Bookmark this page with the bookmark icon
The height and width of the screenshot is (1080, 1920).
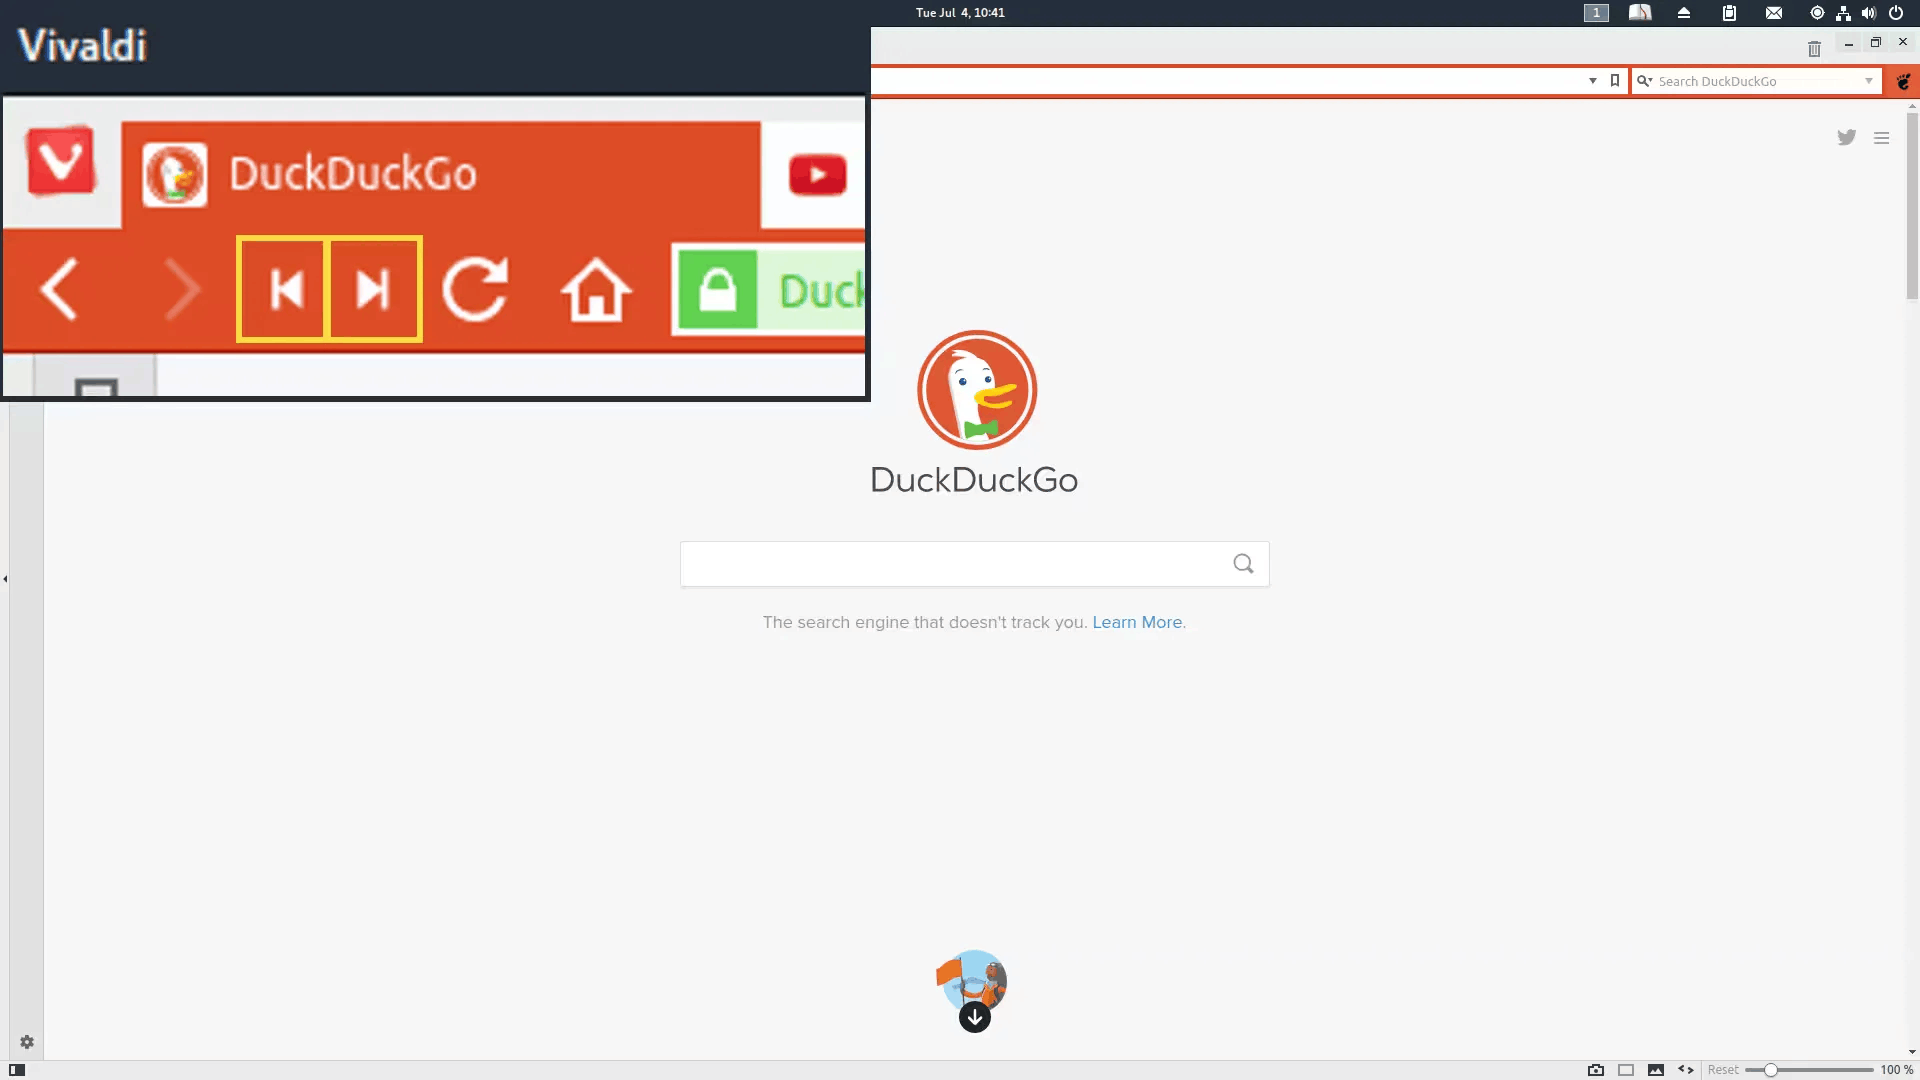click(1615, 80)
